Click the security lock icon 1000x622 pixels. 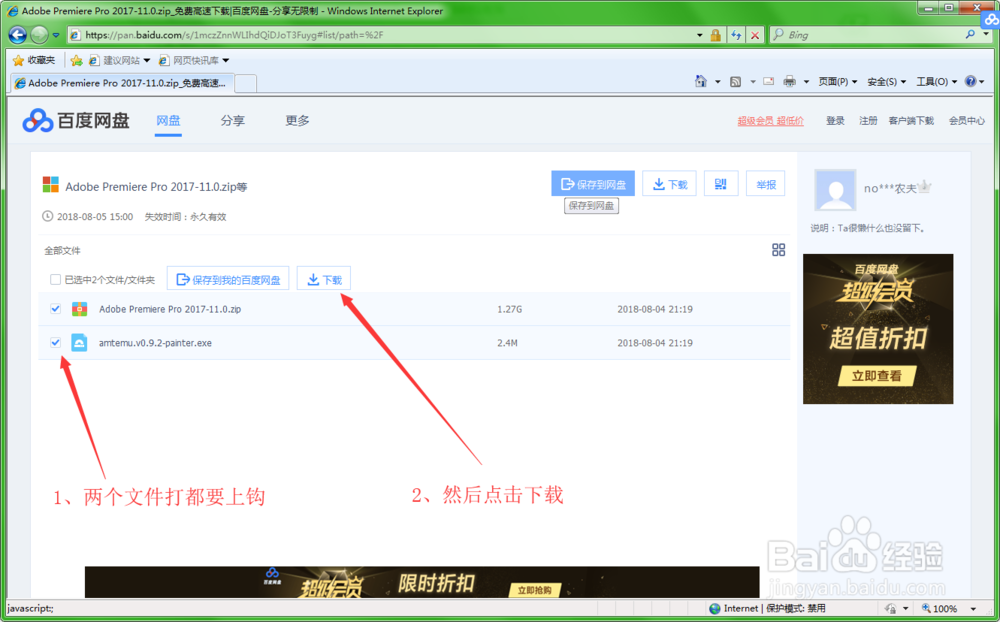(716, 35)
